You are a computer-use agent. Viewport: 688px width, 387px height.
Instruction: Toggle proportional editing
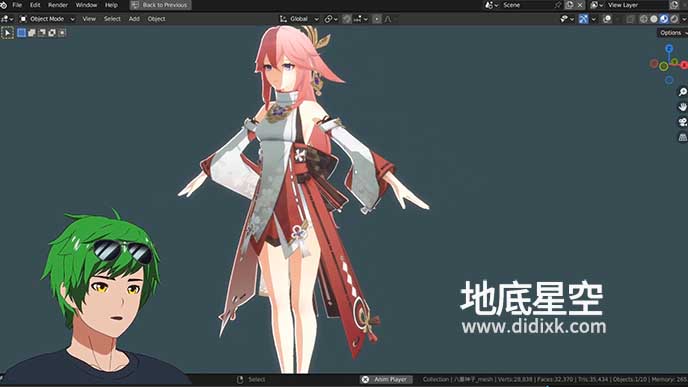[x=377, y=19]
